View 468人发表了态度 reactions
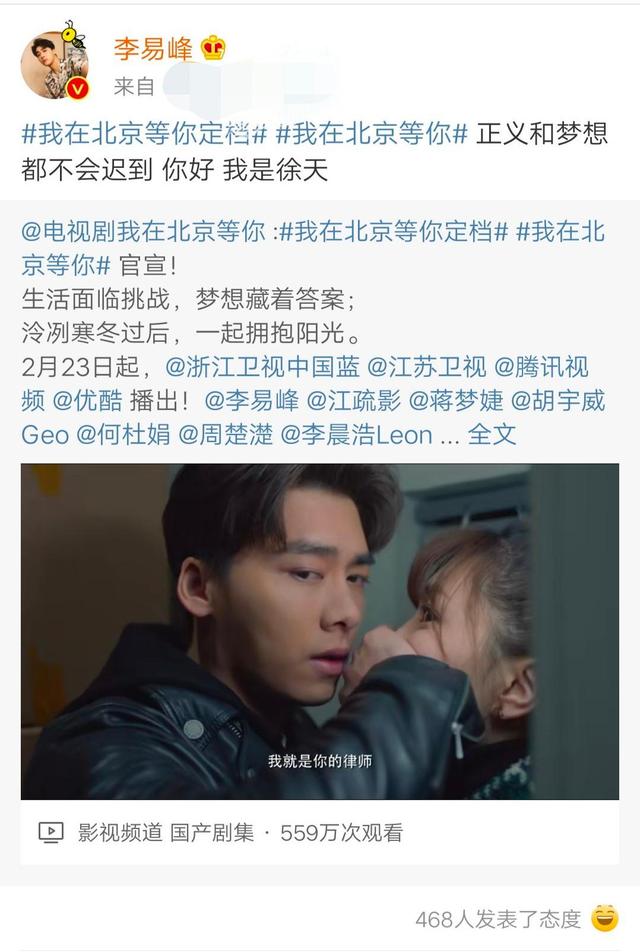The image size is (640, 952). (499, 919)
